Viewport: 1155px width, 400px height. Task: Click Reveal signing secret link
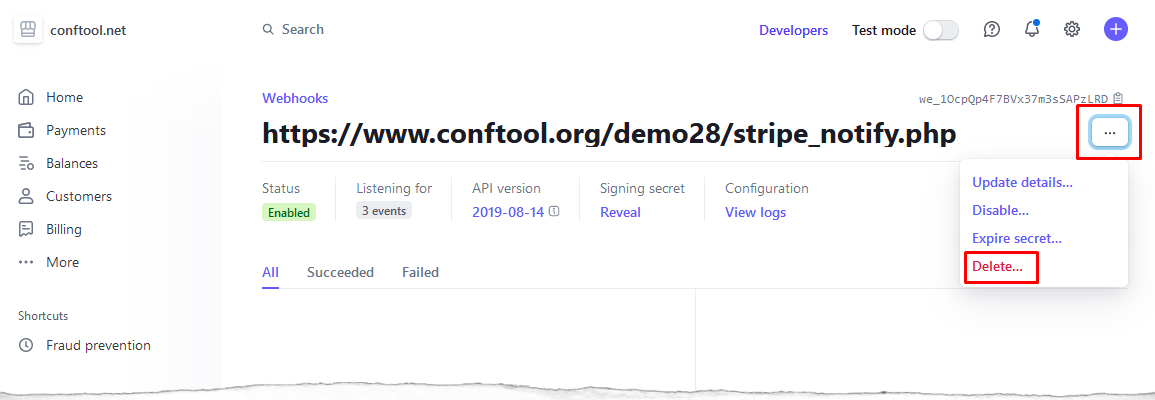[620, 212]
